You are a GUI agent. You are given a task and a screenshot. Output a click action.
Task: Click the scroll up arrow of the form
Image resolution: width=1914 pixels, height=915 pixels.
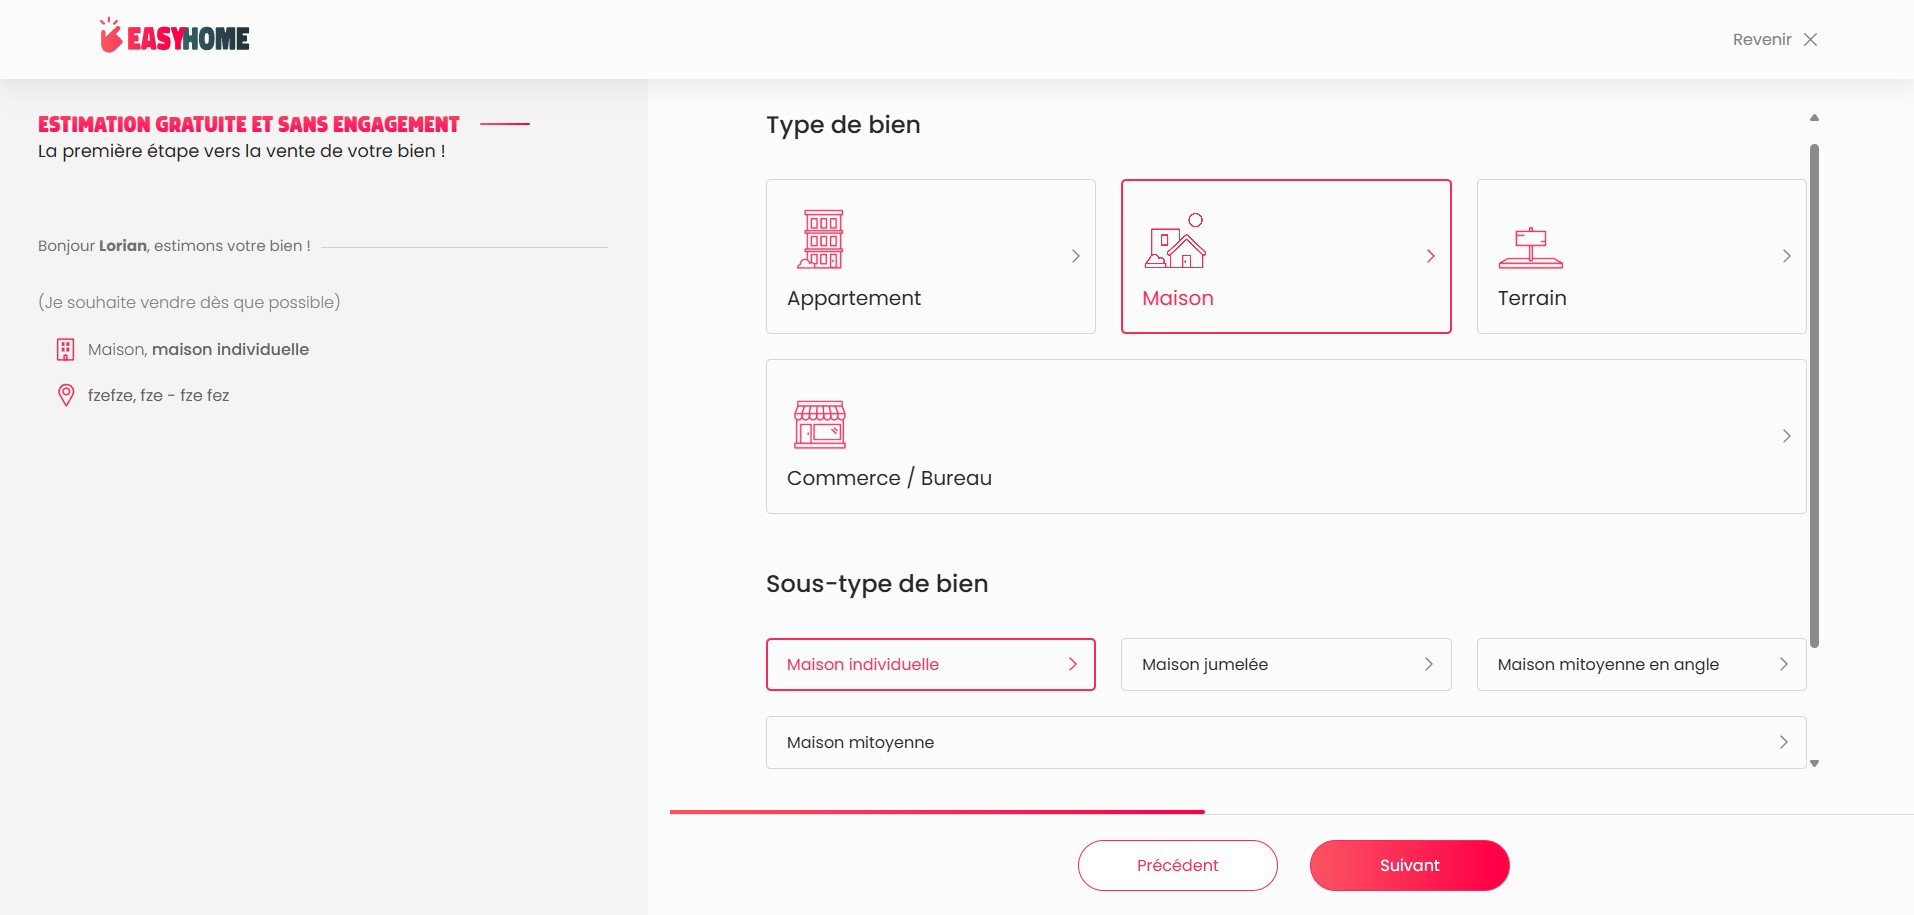pyautogui.click(x=1814, y=118)
